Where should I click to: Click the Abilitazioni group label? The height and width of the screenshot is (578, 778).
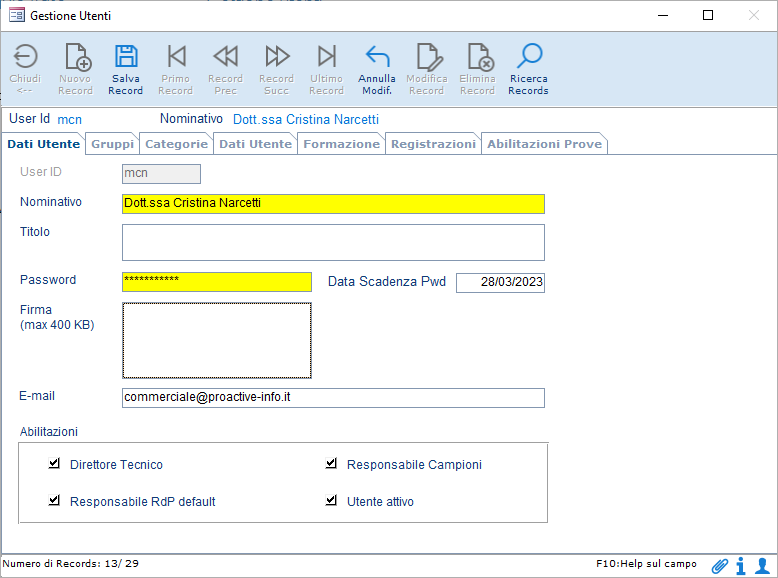click(49, 432)
